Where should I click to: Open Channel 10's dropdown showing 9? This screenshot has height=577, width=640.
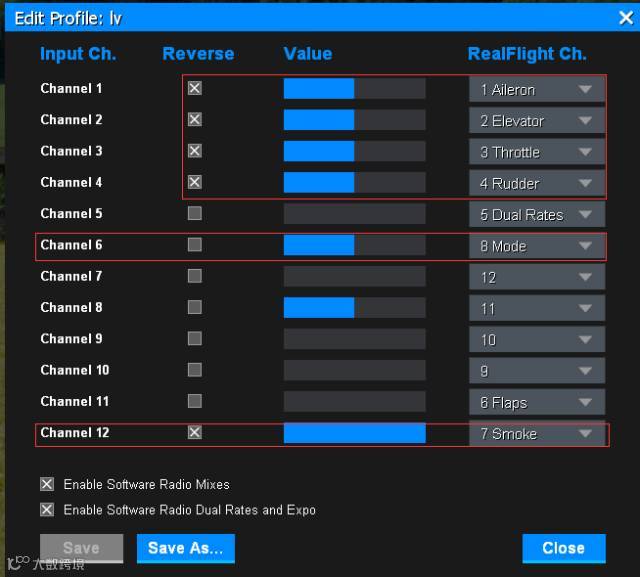pyautogui.click(x=537, y=371)
